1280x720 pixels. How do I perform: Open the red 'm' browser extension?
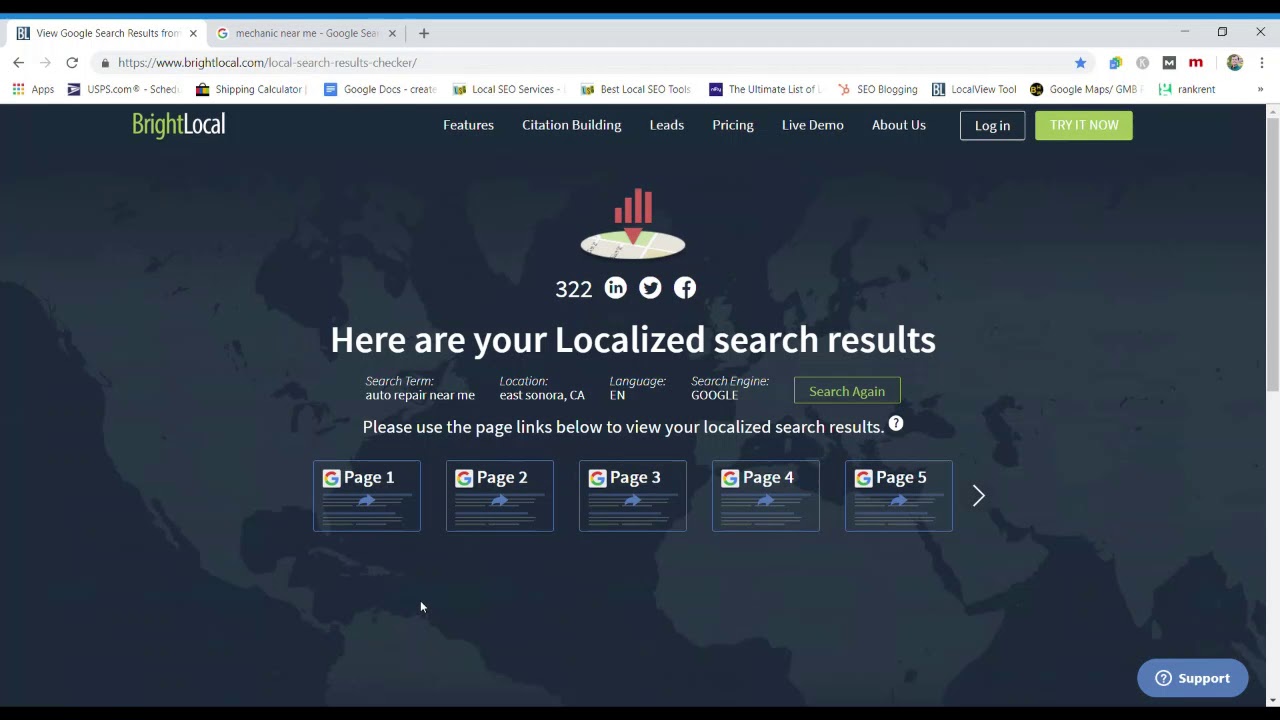[x=1196, y=62]
